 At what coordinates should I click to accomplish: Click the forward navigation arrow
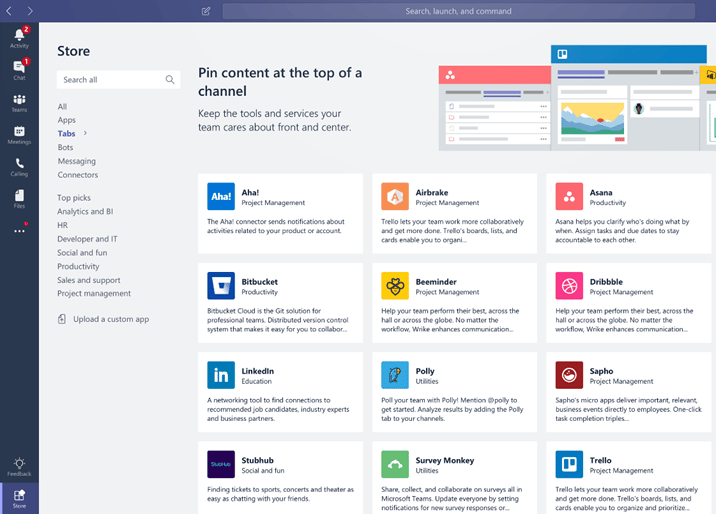coord(30,11)
